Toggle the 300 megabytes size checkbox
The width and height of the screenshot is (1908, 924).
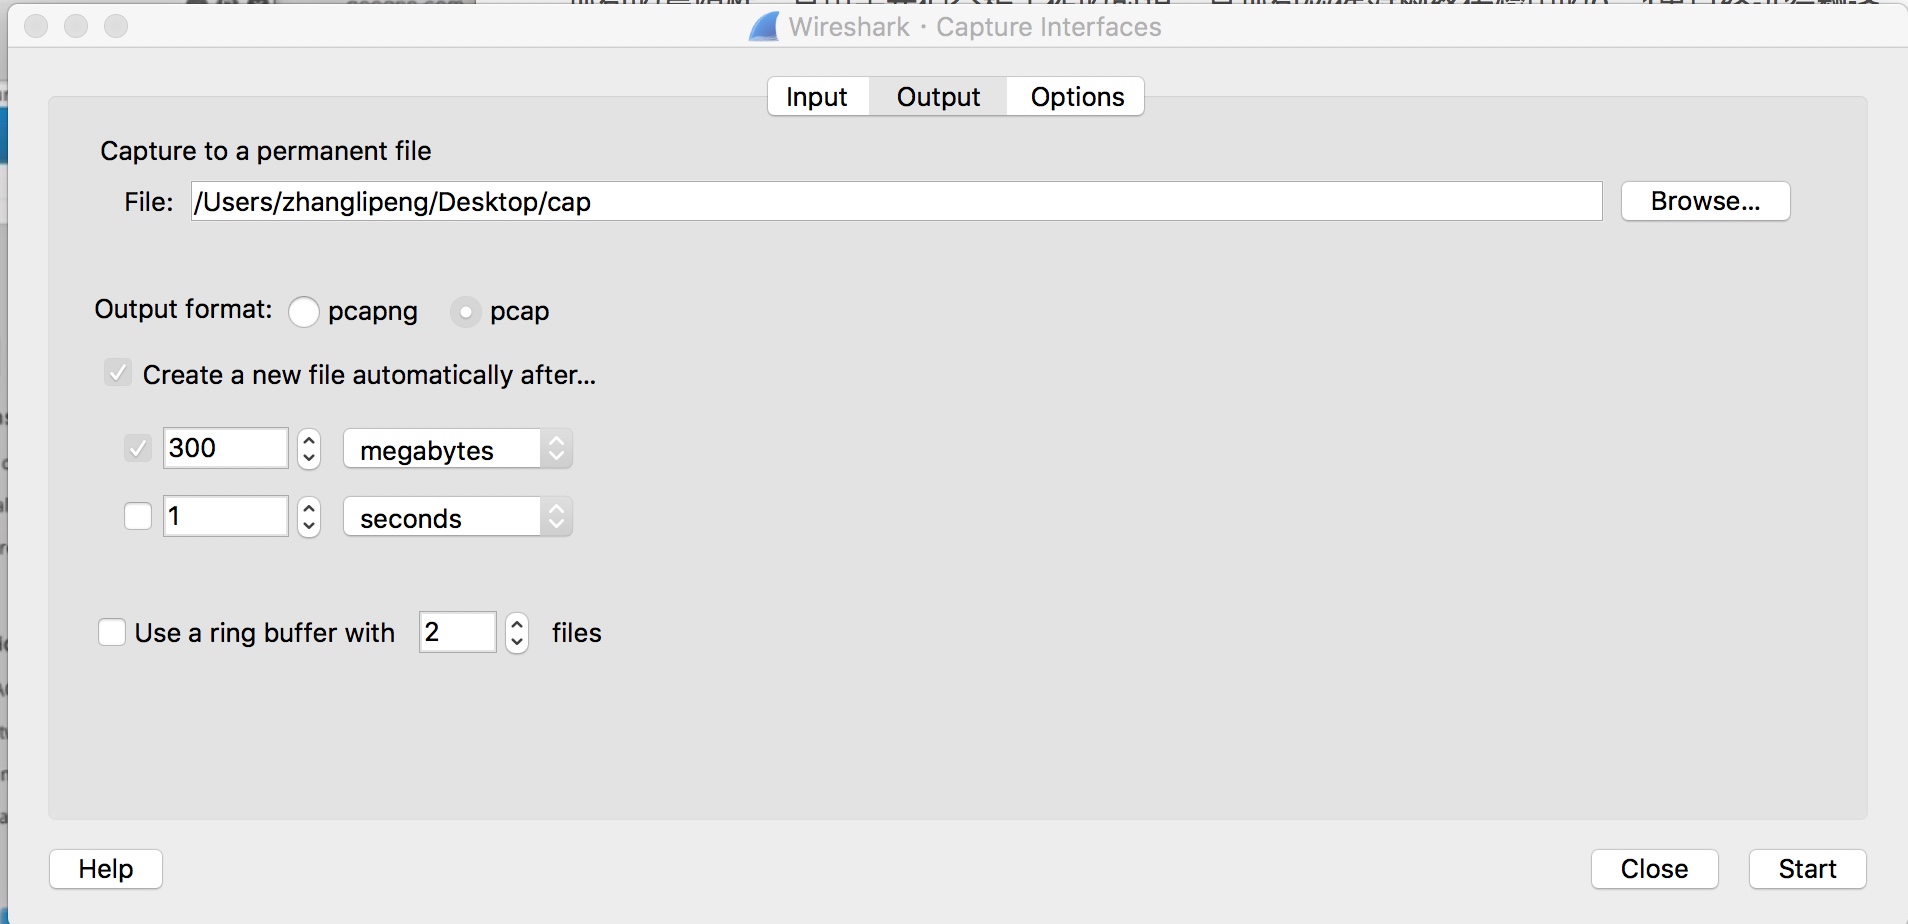(138, 448)
